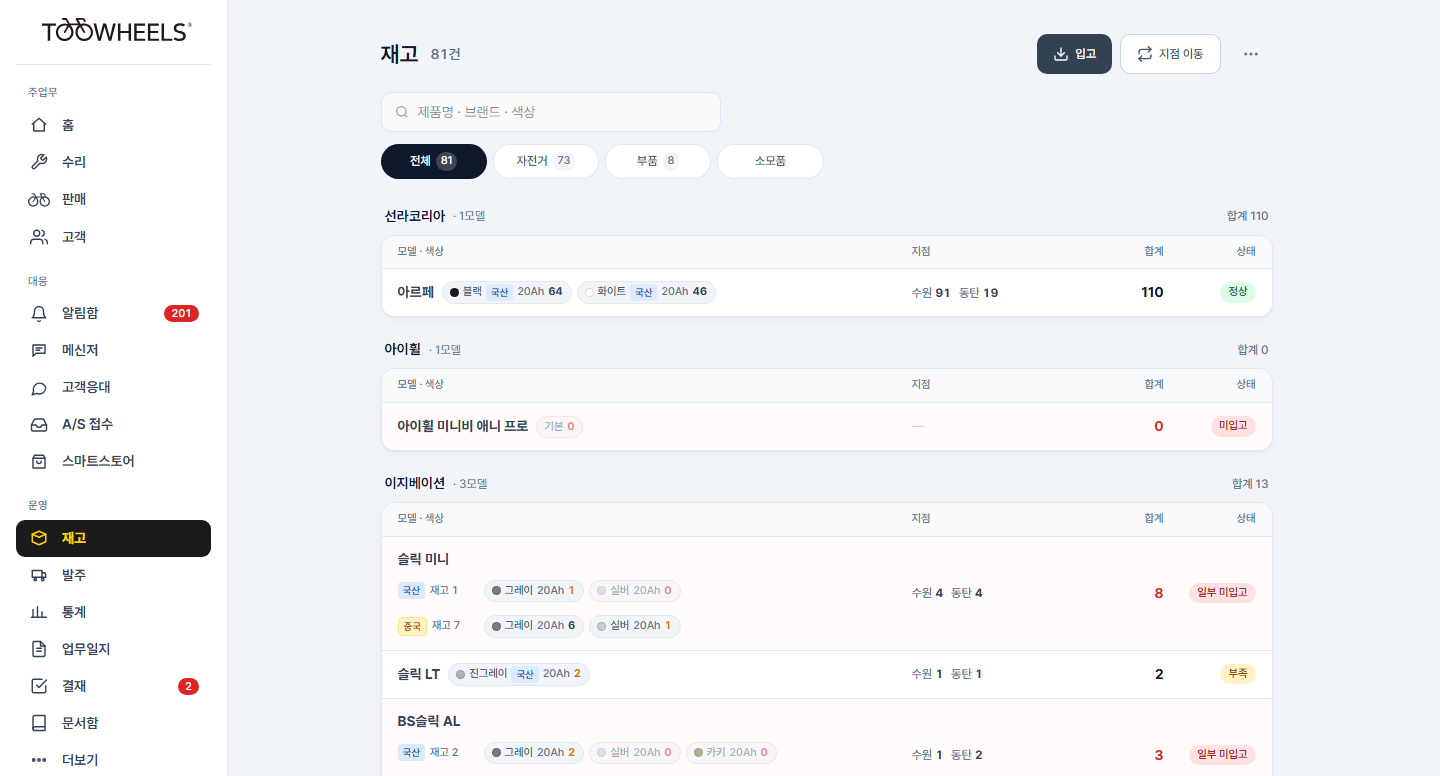Screen dimensions: 1440x776
Task: Click the 정상 status badge
Action: coord(1237,292)
